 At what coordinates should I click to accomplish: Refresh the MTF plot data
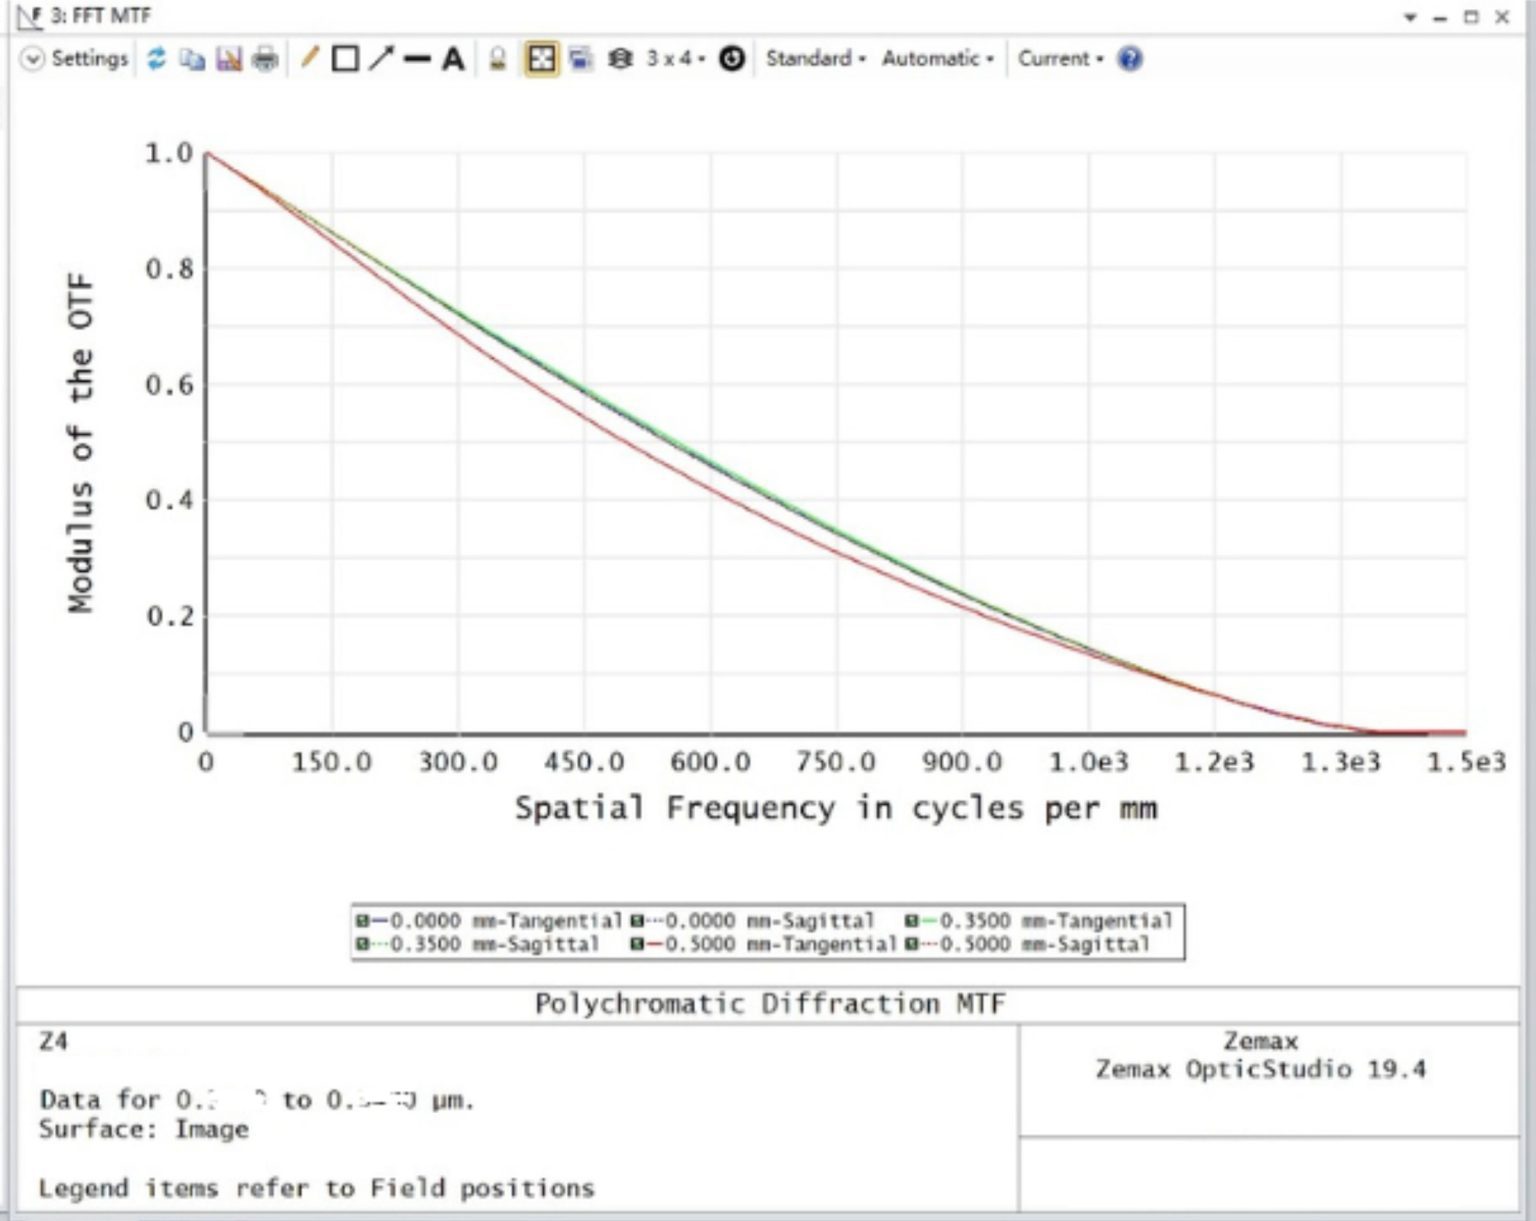[x=155, y=59]
